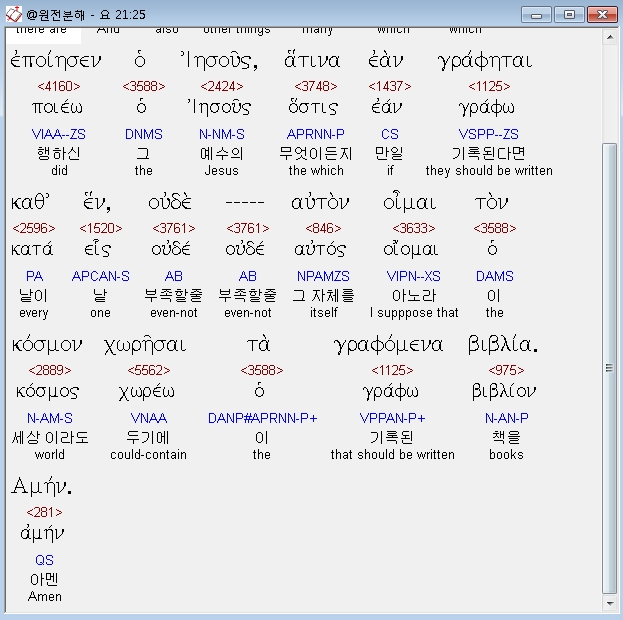Click the Greek word γραφόμενα
The image size is (623, 620).
(x=388, y=345)
